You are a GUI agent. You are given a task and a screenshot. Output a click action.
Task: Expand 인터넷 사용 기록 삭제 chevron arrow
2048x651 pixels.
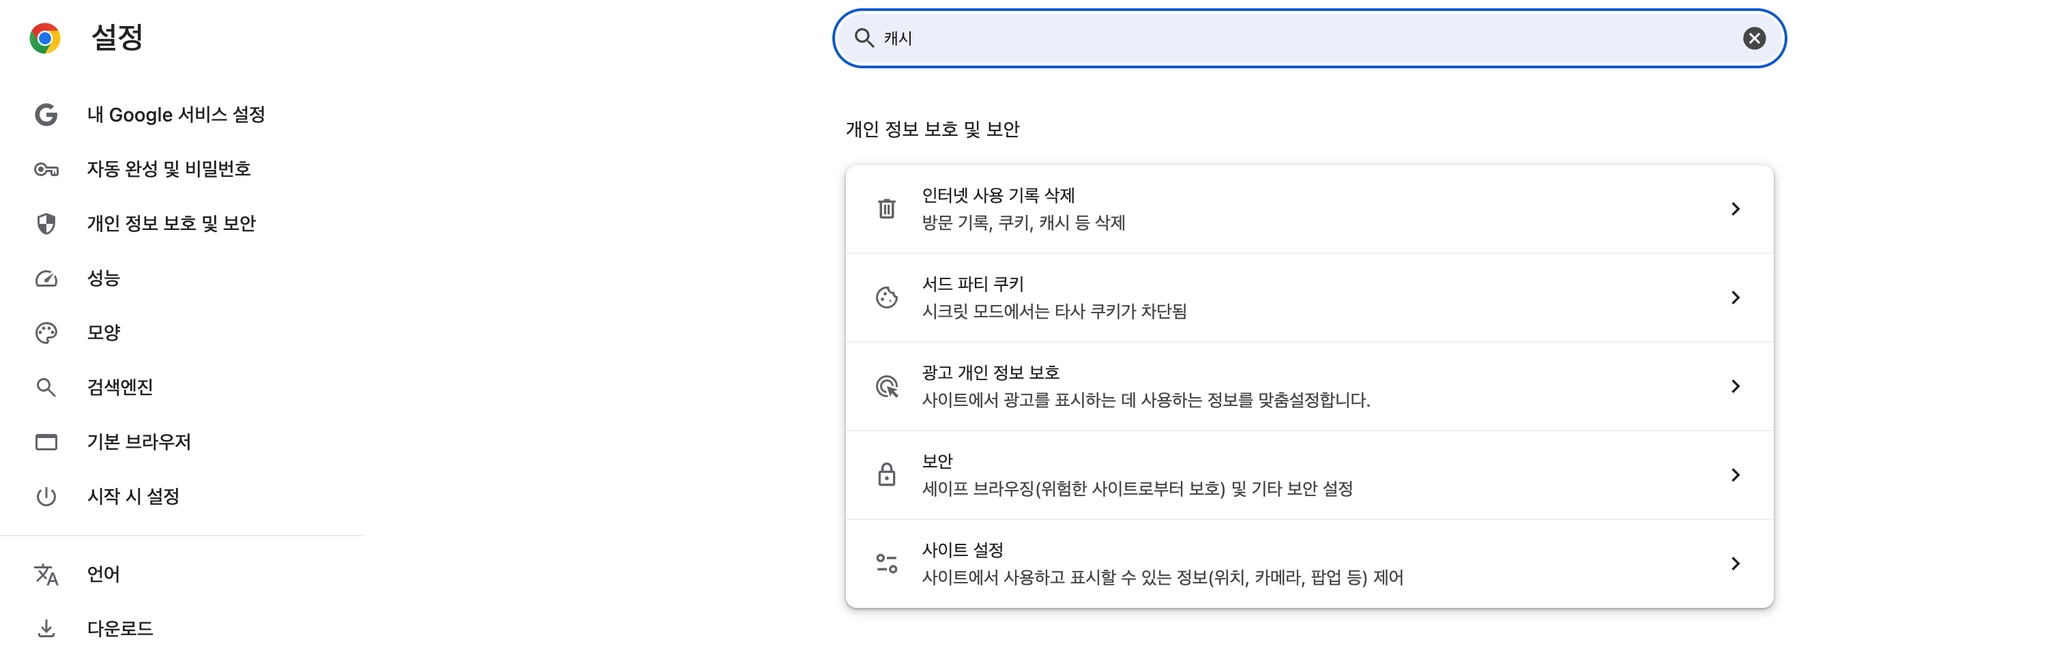(x=1735, y=209)
